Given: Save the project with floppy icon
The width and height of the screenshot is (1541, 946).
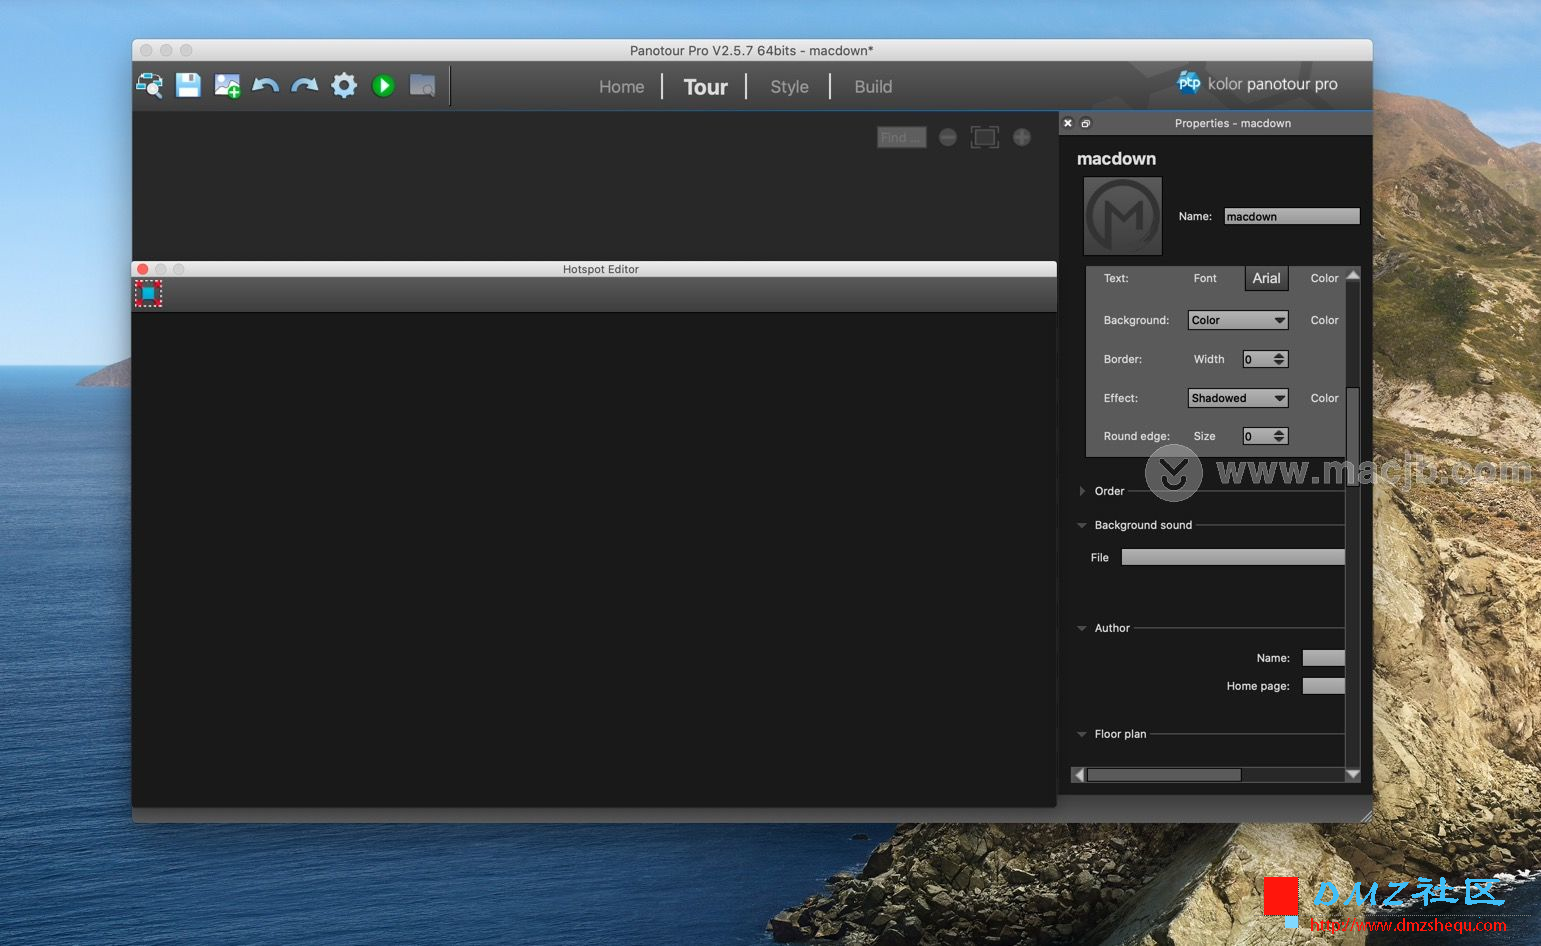Looking at the screenshot, I should 188,86.
